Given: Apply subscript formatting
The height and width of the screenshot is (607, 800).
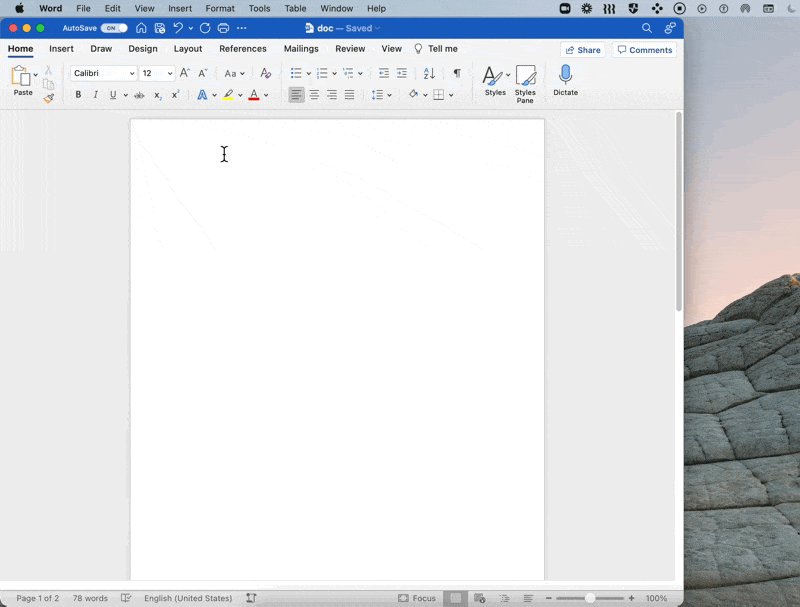Looking at the screenshot, I should [x=157, y=95].
